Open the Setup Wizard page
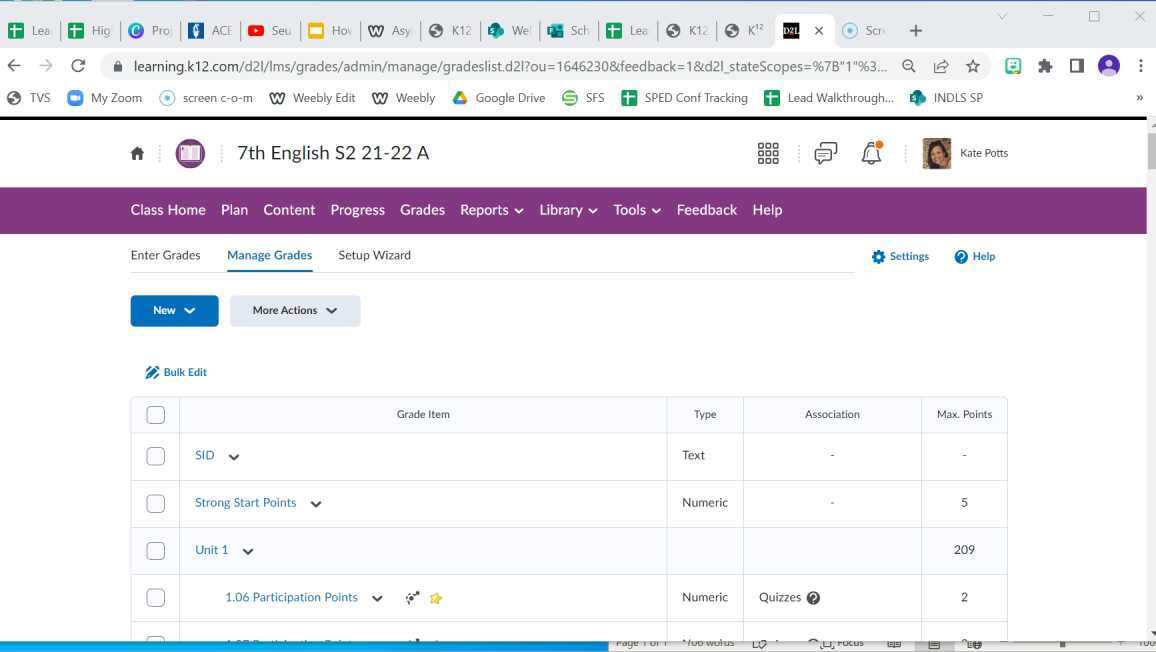 coord(374,255)
